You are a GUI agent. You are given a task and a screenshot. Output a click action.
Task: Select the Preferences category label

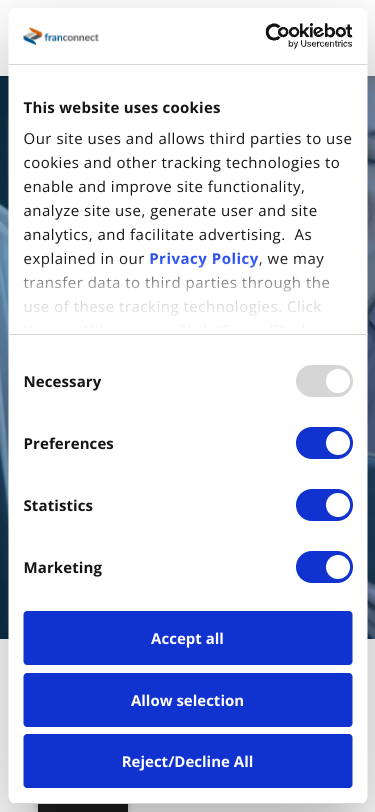[68, 444]
